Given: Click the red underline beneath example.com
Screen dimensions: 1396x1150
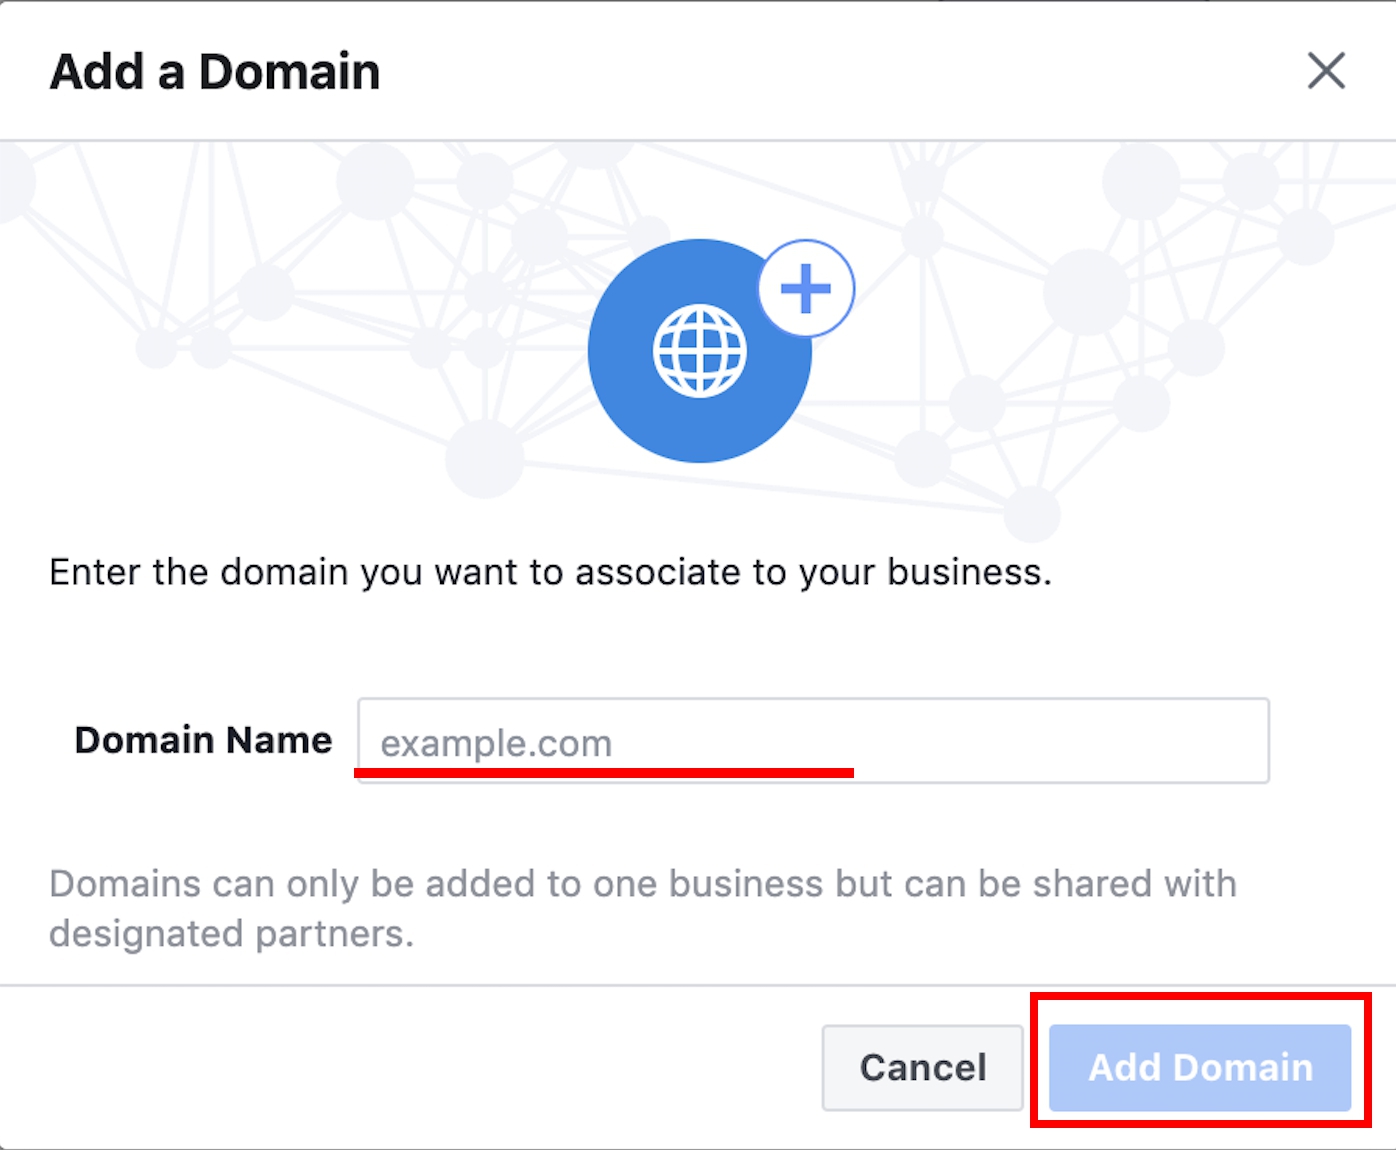Looking at the screenshot, I should click(604, 772).
